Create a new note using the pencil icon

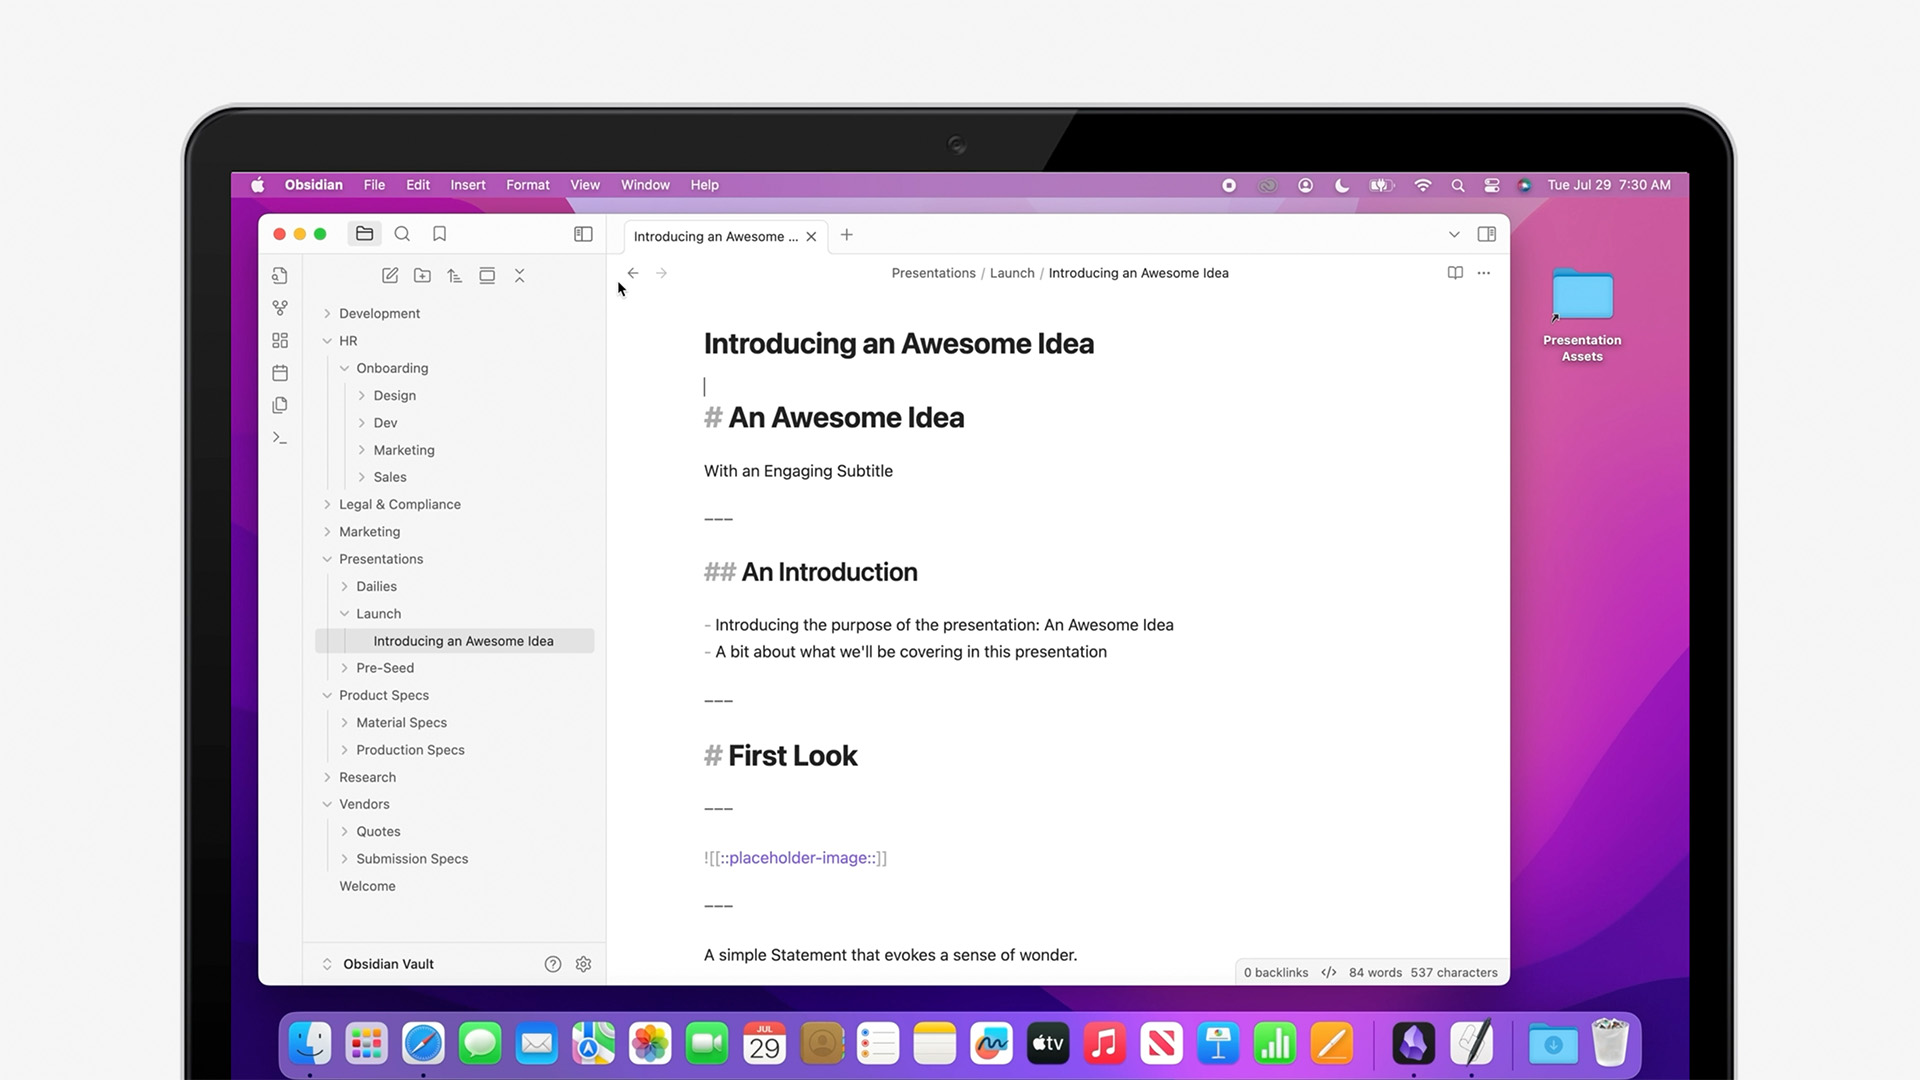390,275
